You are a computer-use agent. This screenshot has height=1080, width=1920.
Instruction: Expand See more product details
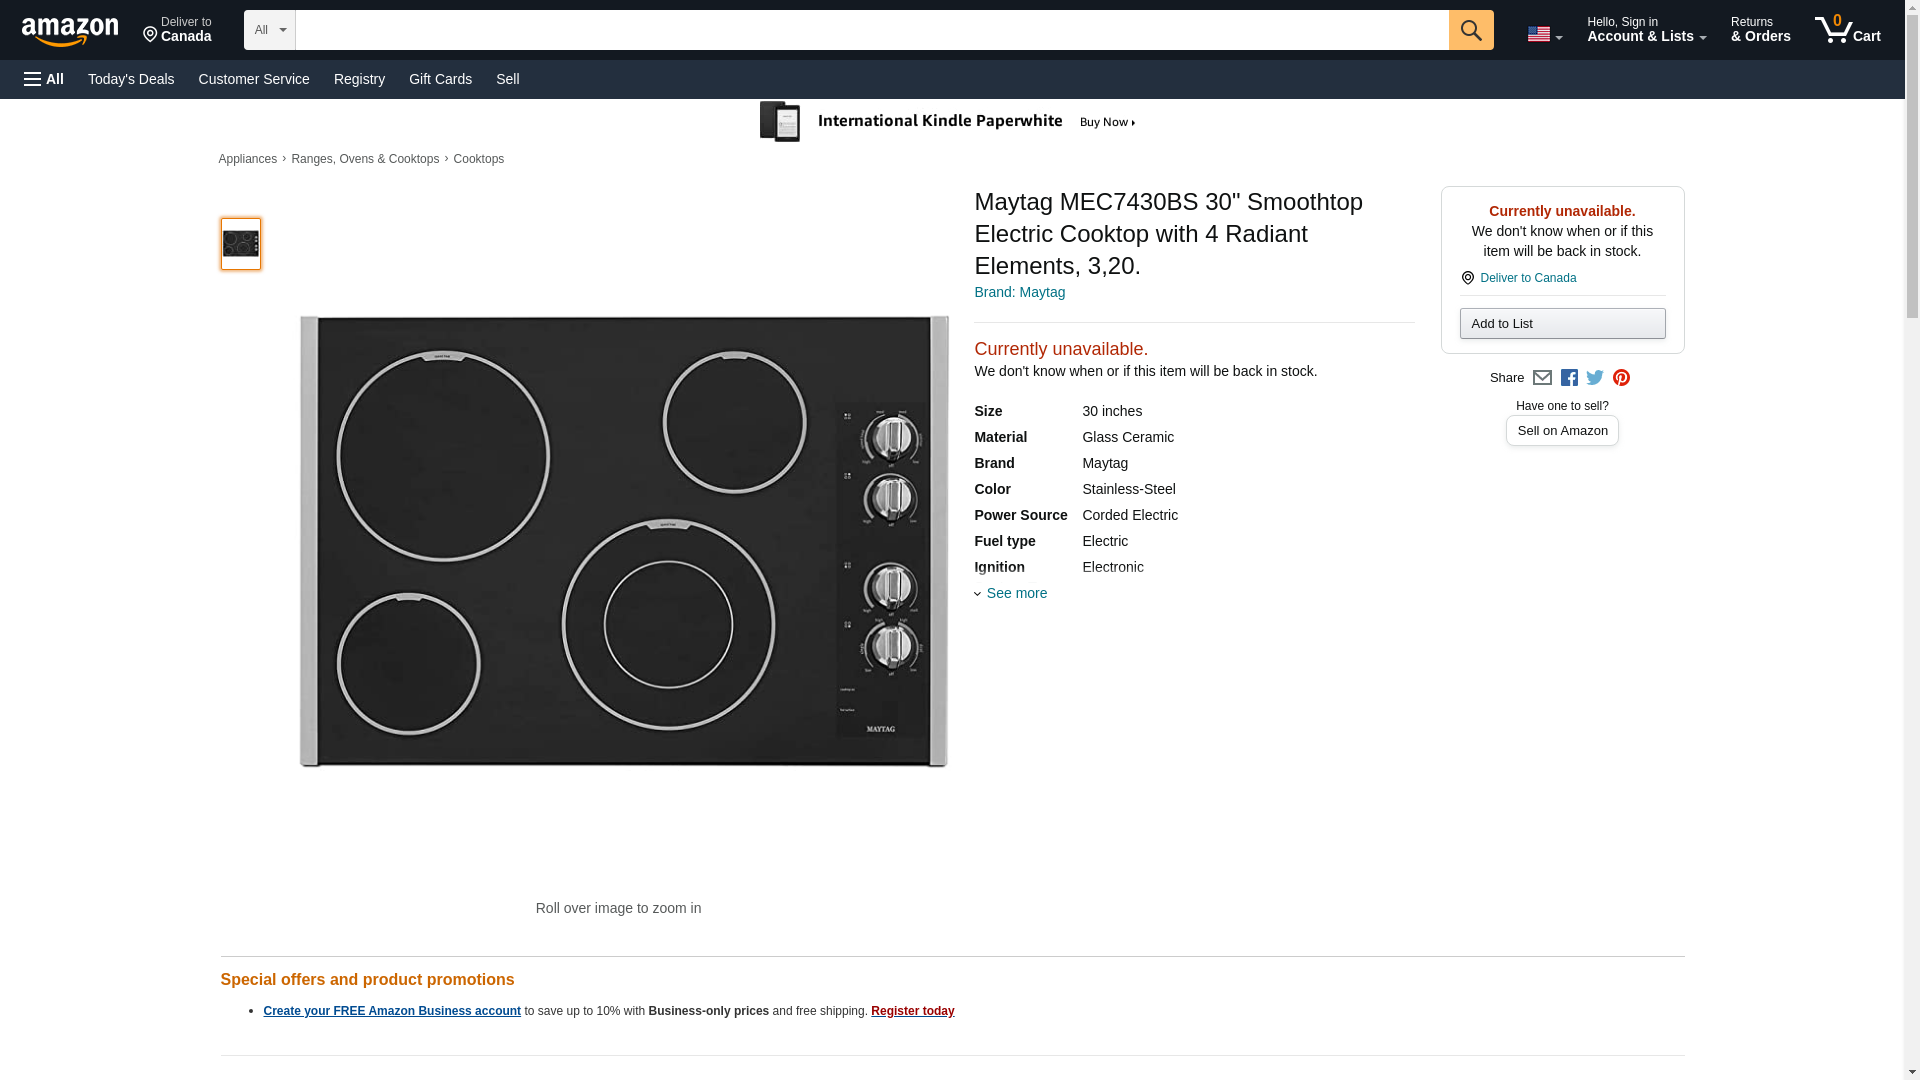[1015, 593]
